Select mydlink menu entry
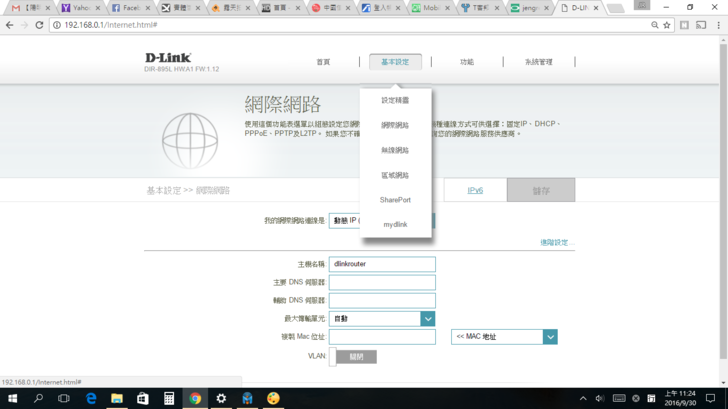 (395, 225)
